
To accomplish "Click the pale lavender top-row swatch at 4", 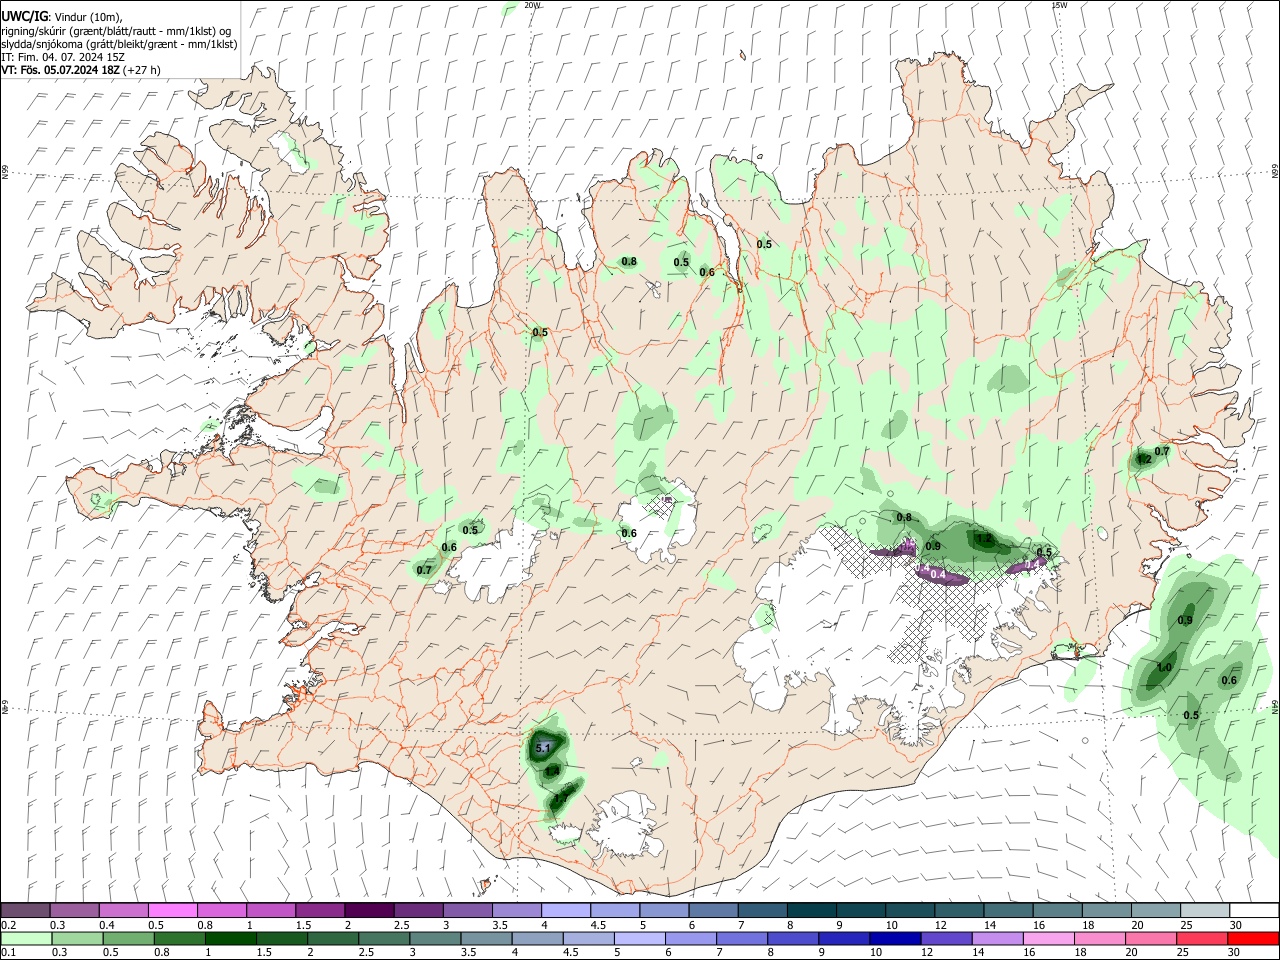I will point(565,910).
